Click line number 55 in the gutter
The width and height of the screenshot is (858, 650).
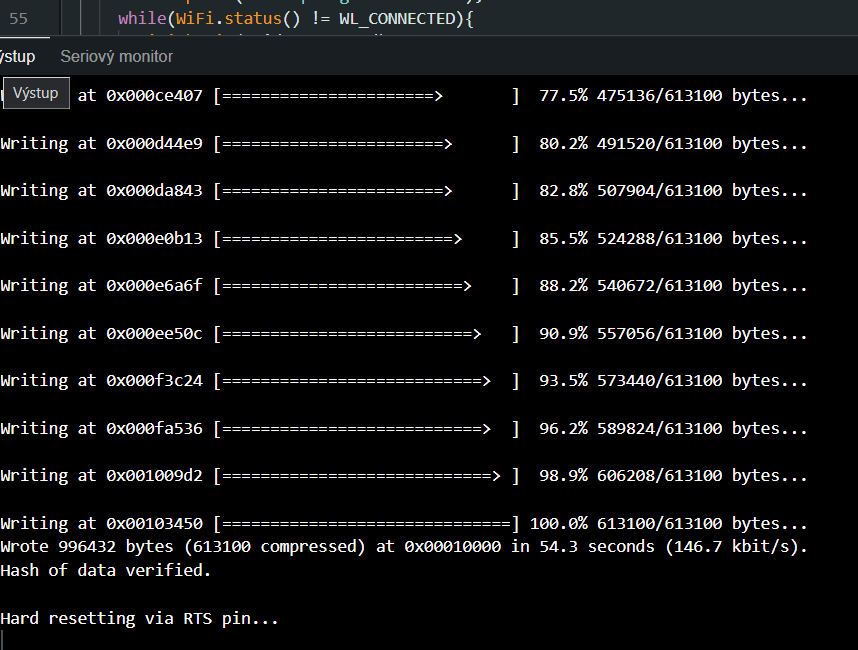coord(18,19)
